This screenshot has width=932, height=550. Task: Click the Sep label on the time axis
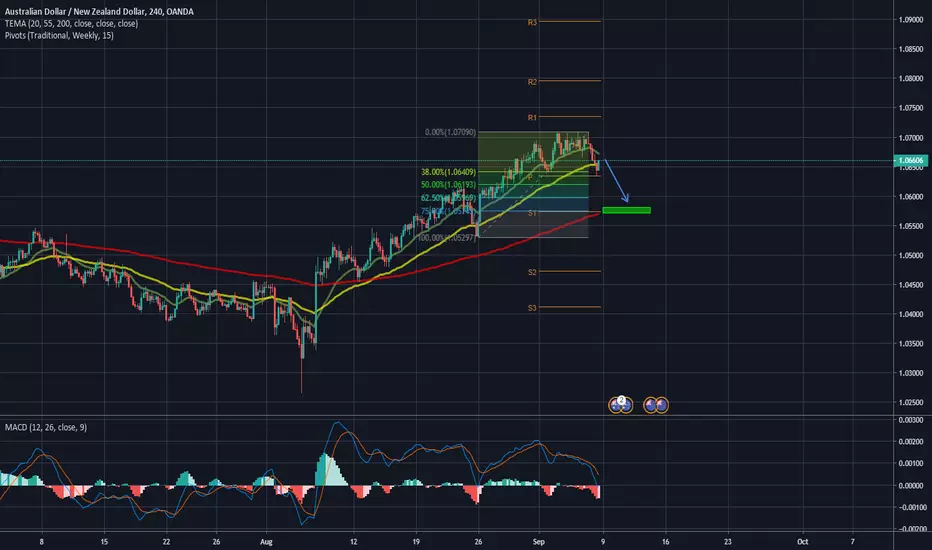[539, 542]
